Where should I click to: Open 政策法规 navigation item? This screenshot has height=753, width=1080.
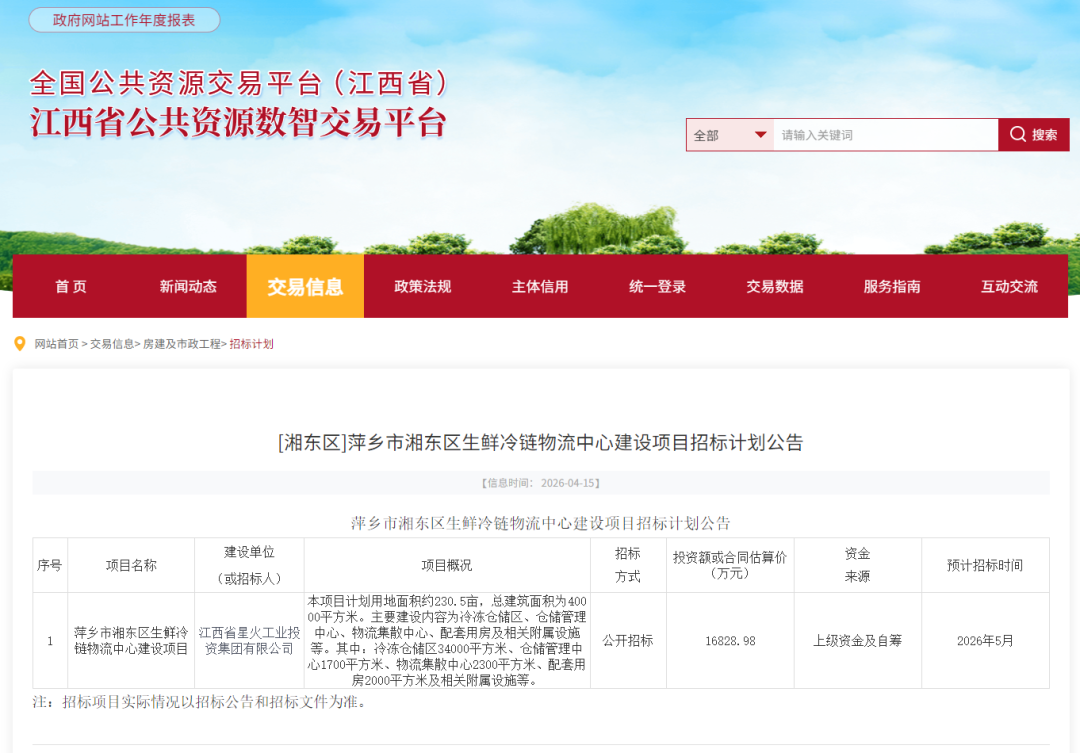pyautogui.click(x=422, y=287)
